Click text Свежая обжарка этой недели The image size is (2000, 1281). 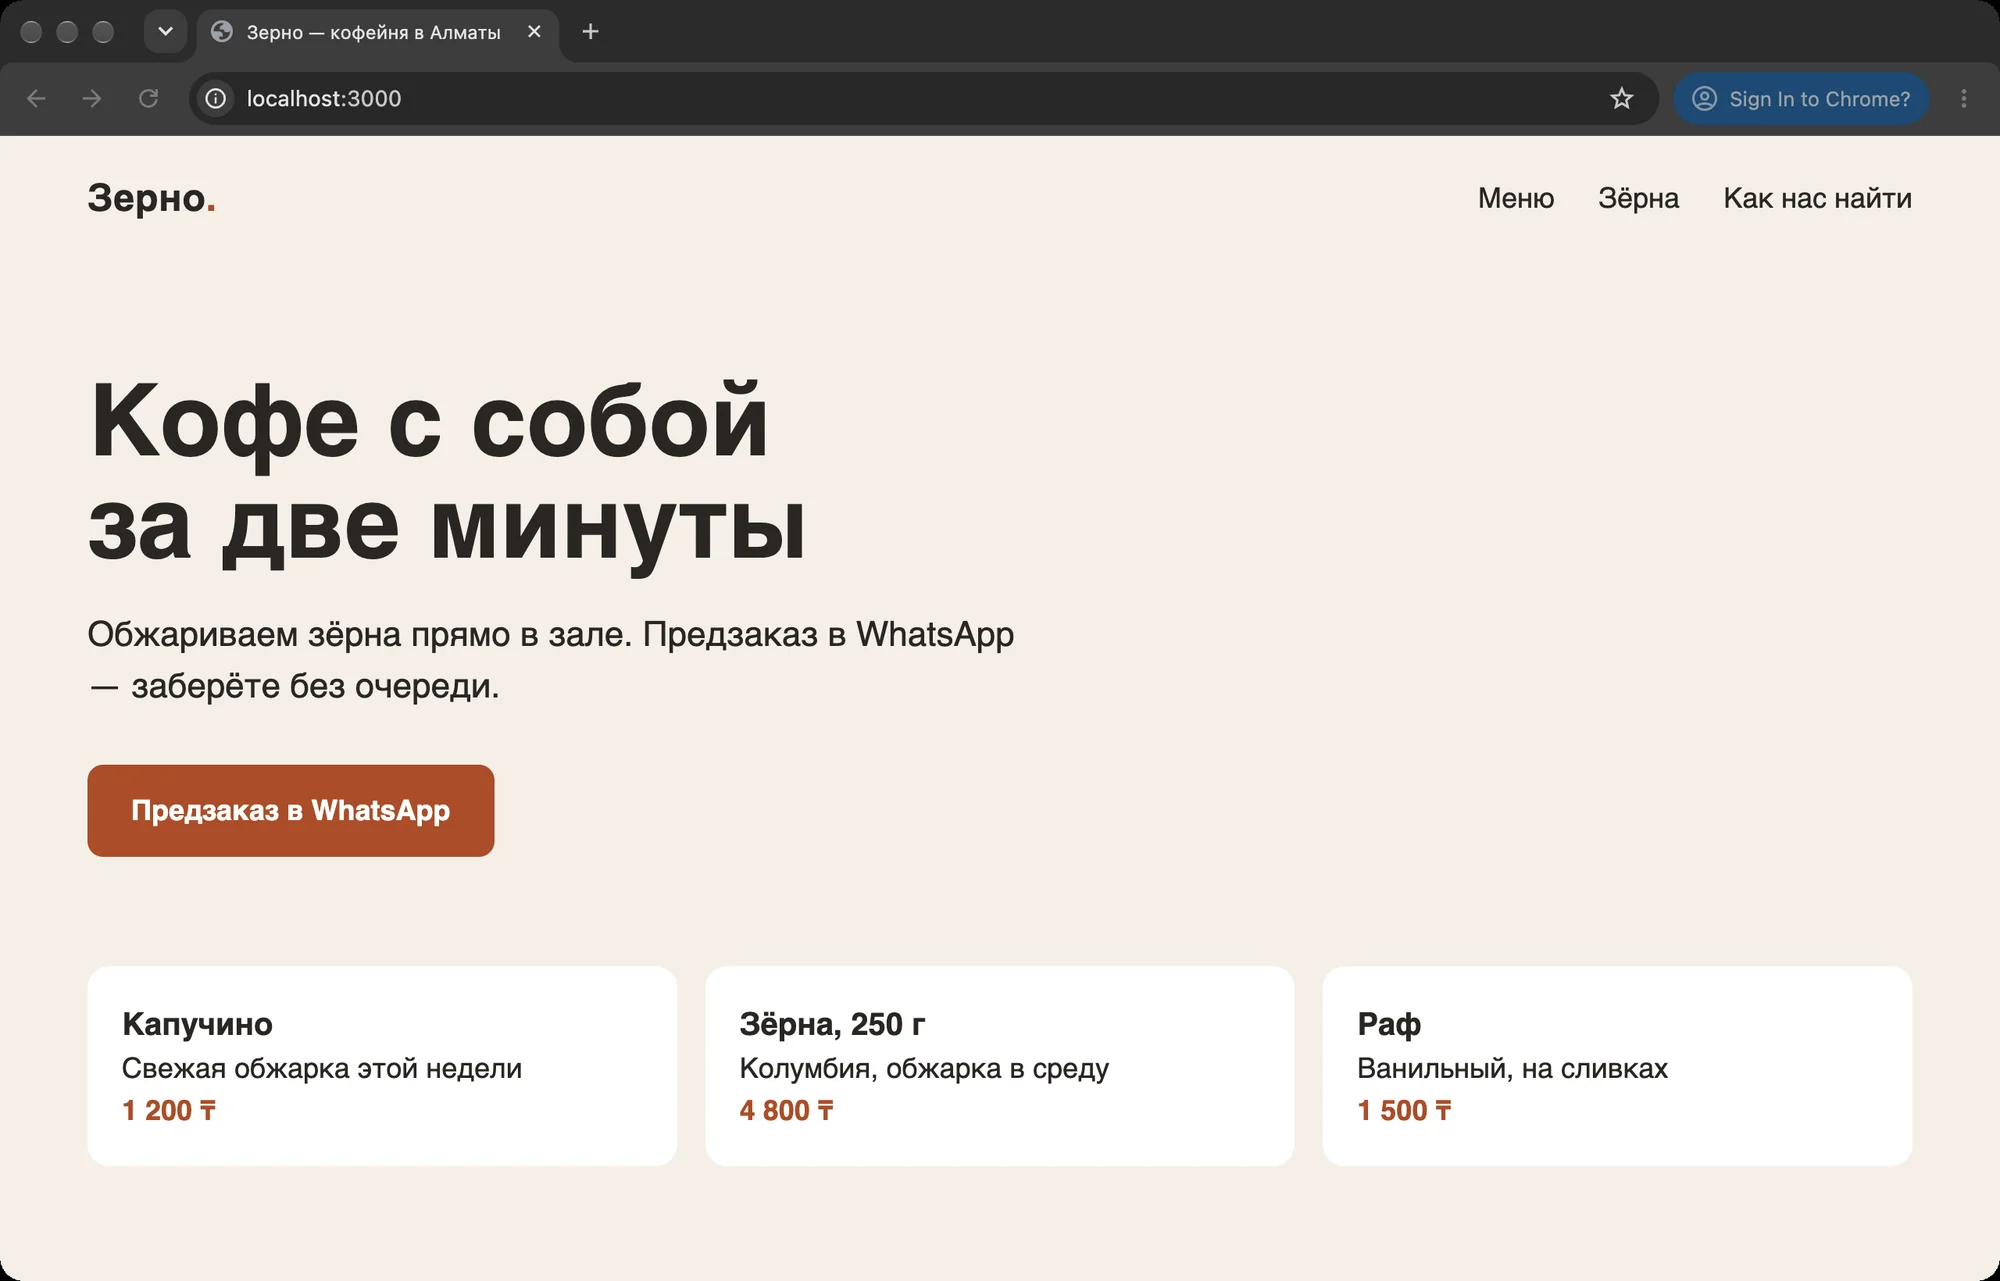pos(322,1068)
